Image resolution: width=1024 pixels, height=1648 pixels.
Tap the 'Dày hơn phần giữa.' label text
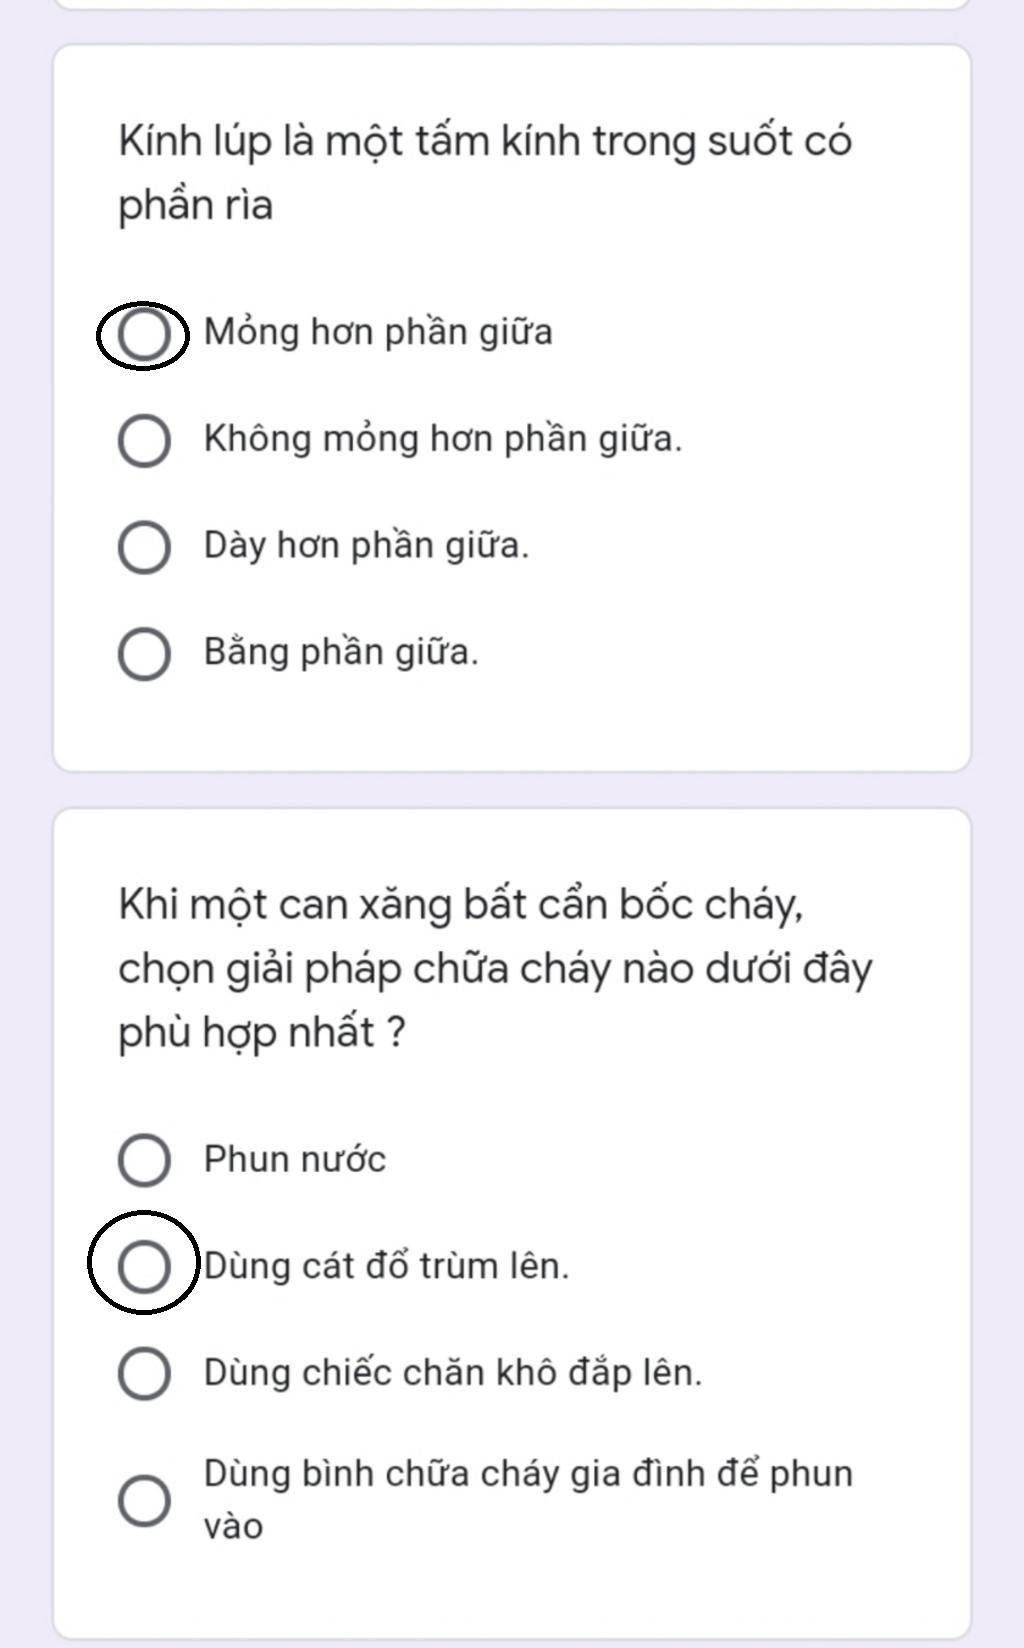[366, 545]
